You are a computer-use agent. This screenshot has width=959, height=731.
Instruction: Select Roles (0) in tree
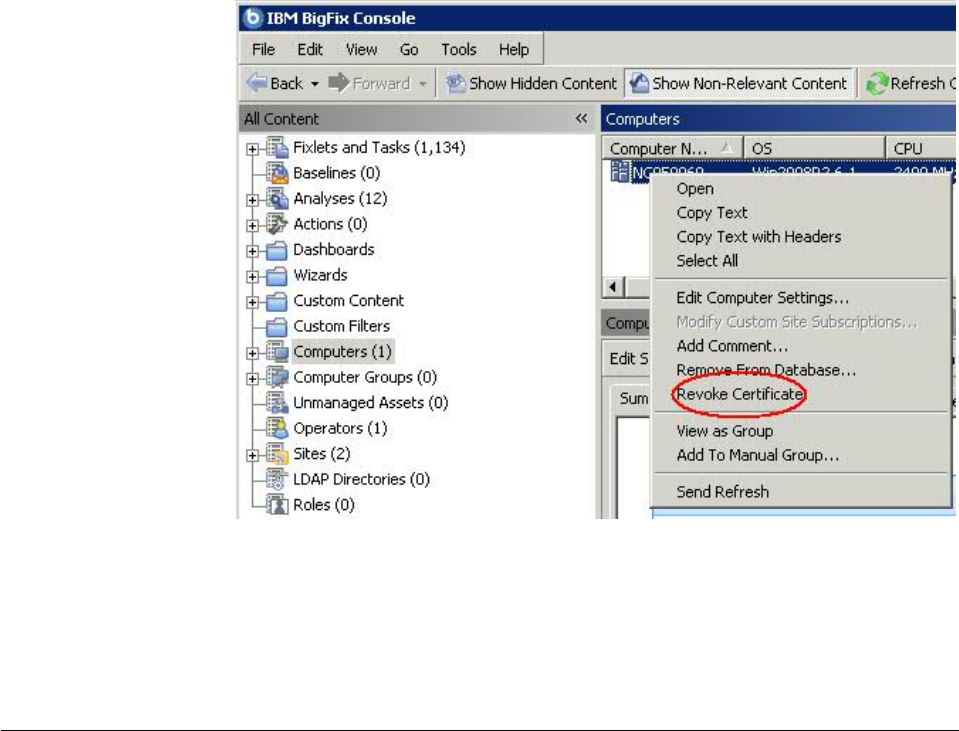coord(324,505)
